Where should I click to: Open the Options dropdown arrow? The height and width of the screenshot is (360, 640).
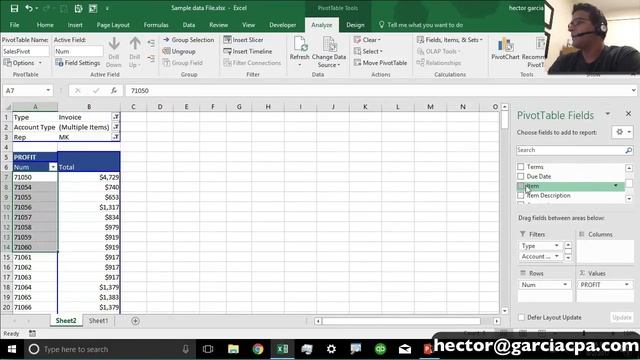coord(40,63)
